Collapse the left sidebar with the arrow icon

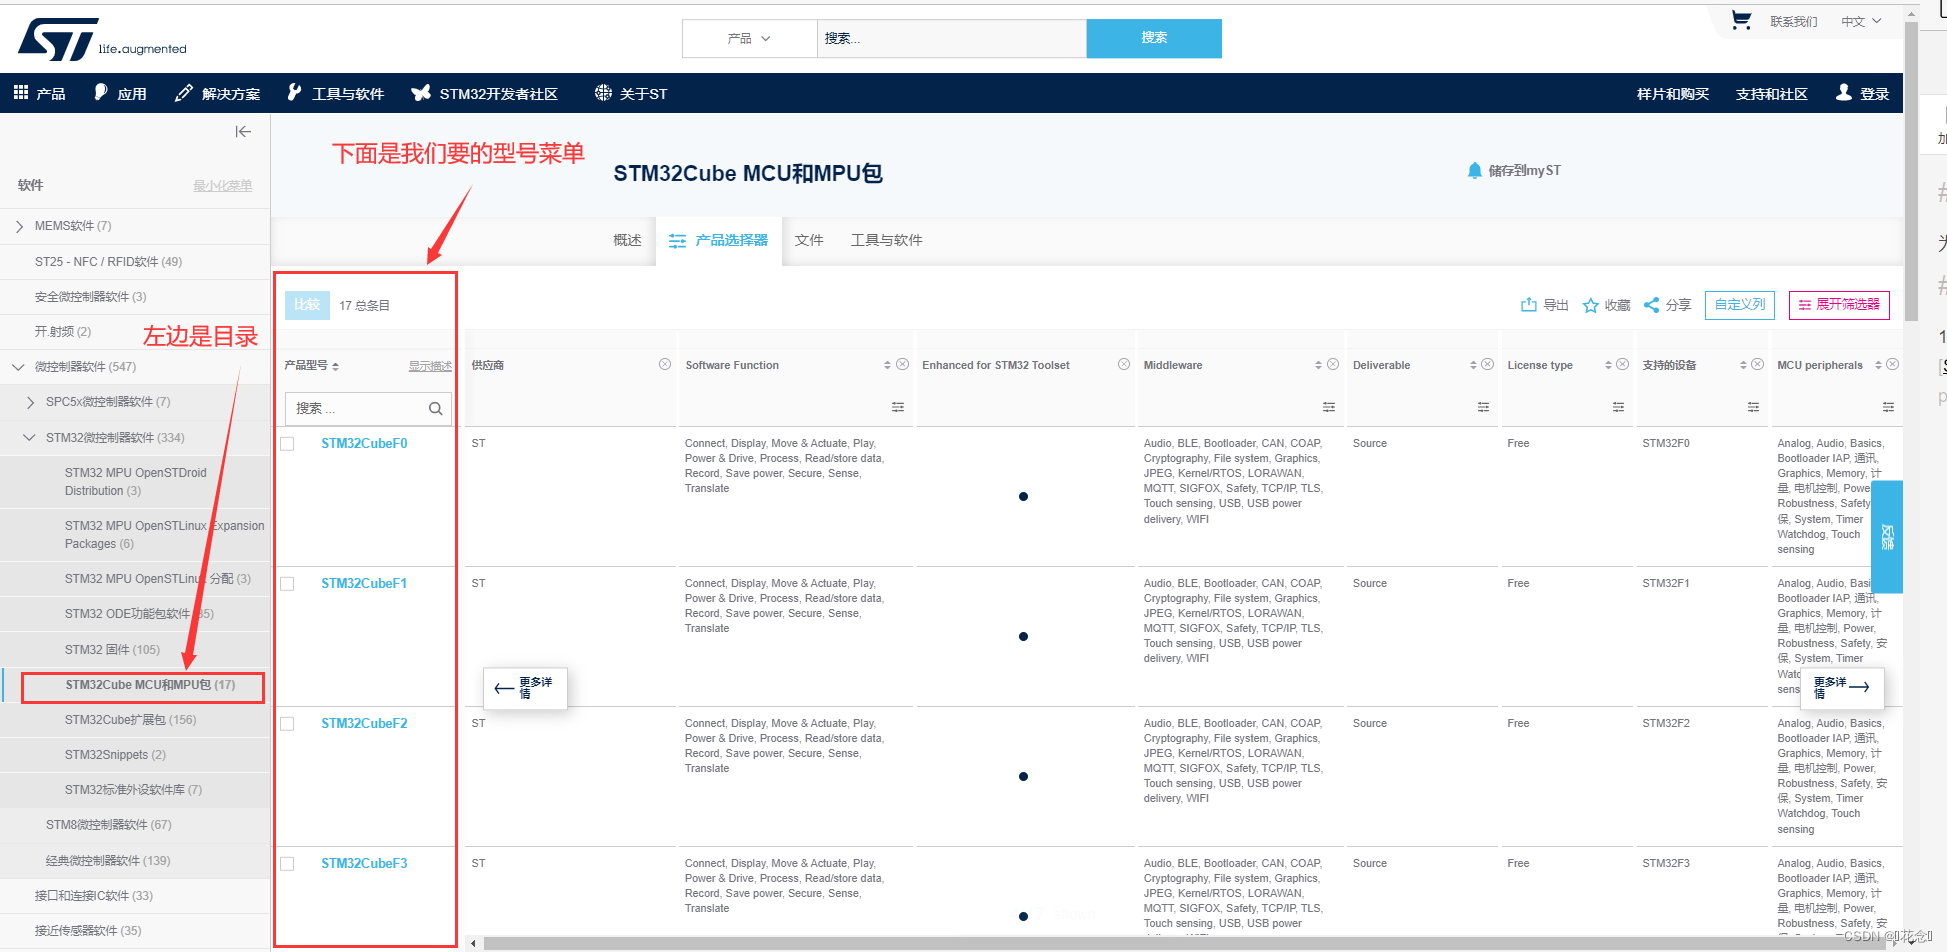[243, 131]
